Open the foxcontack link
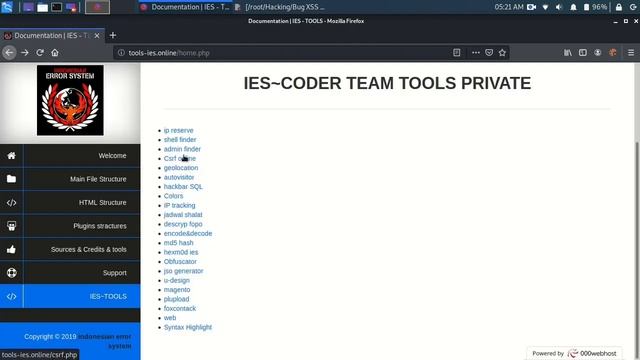This screenshot has height=360, width=640. tap(180, 309)
